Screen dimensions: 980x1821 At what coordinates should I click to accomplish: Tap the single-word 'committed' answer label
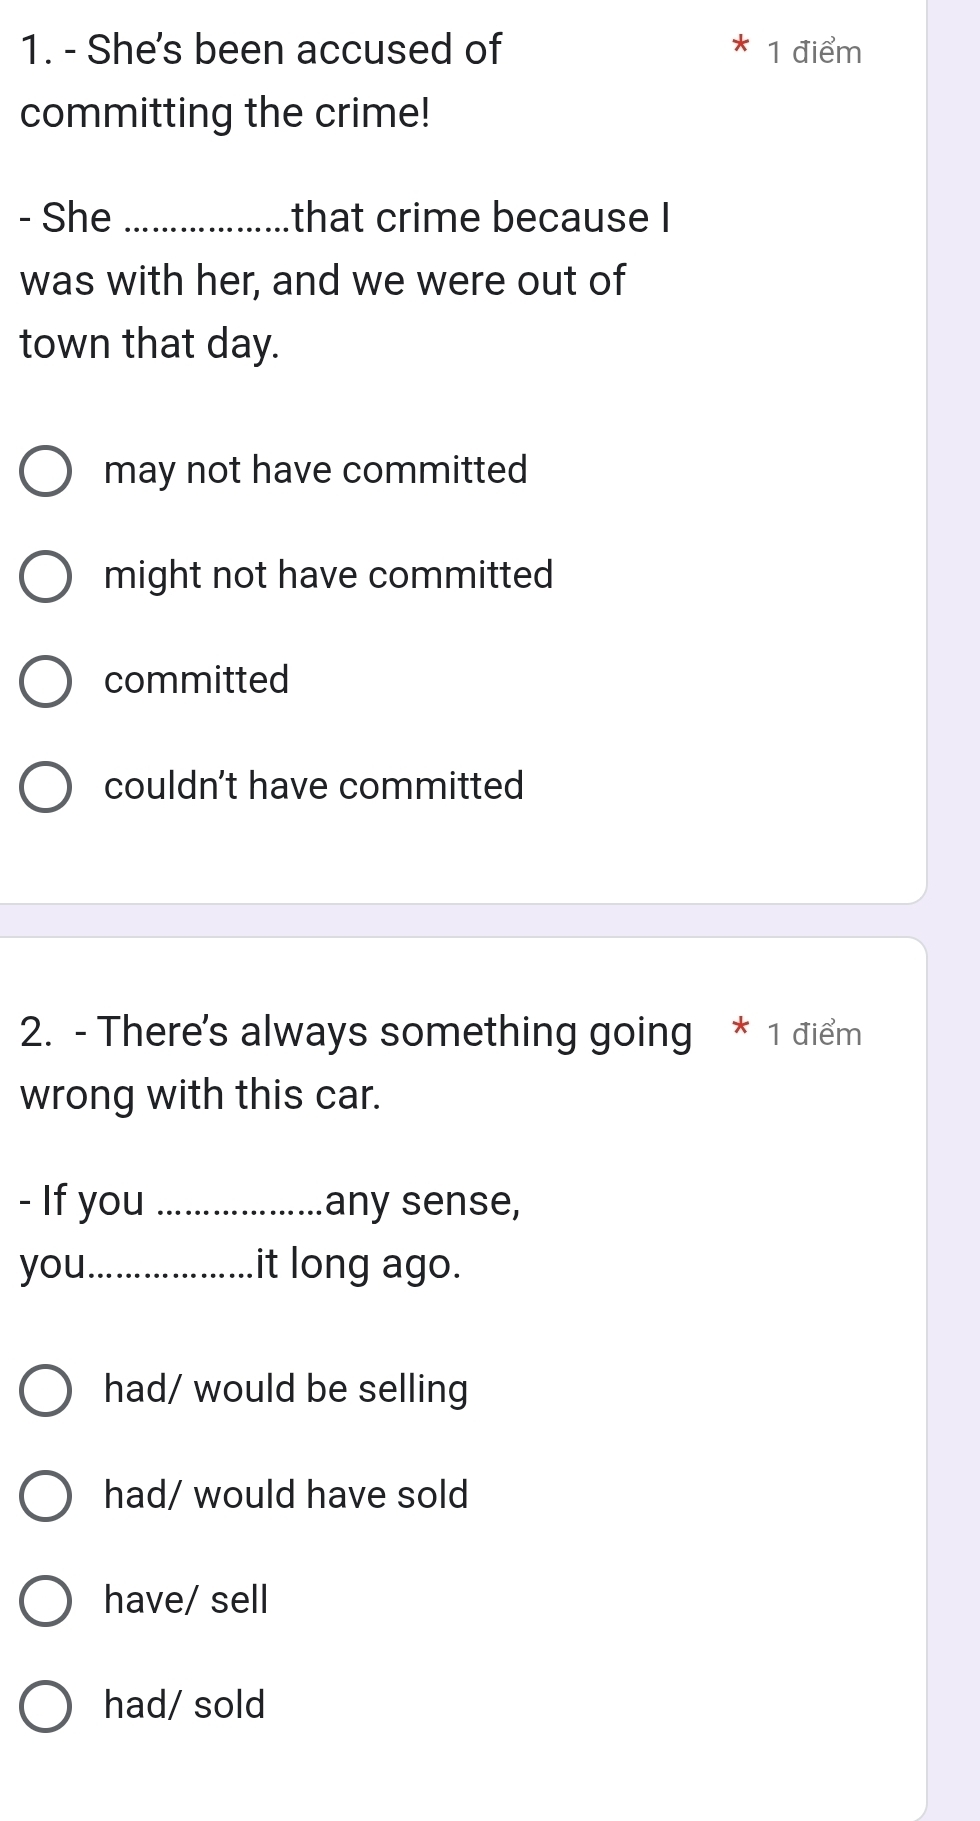[197, 680]
